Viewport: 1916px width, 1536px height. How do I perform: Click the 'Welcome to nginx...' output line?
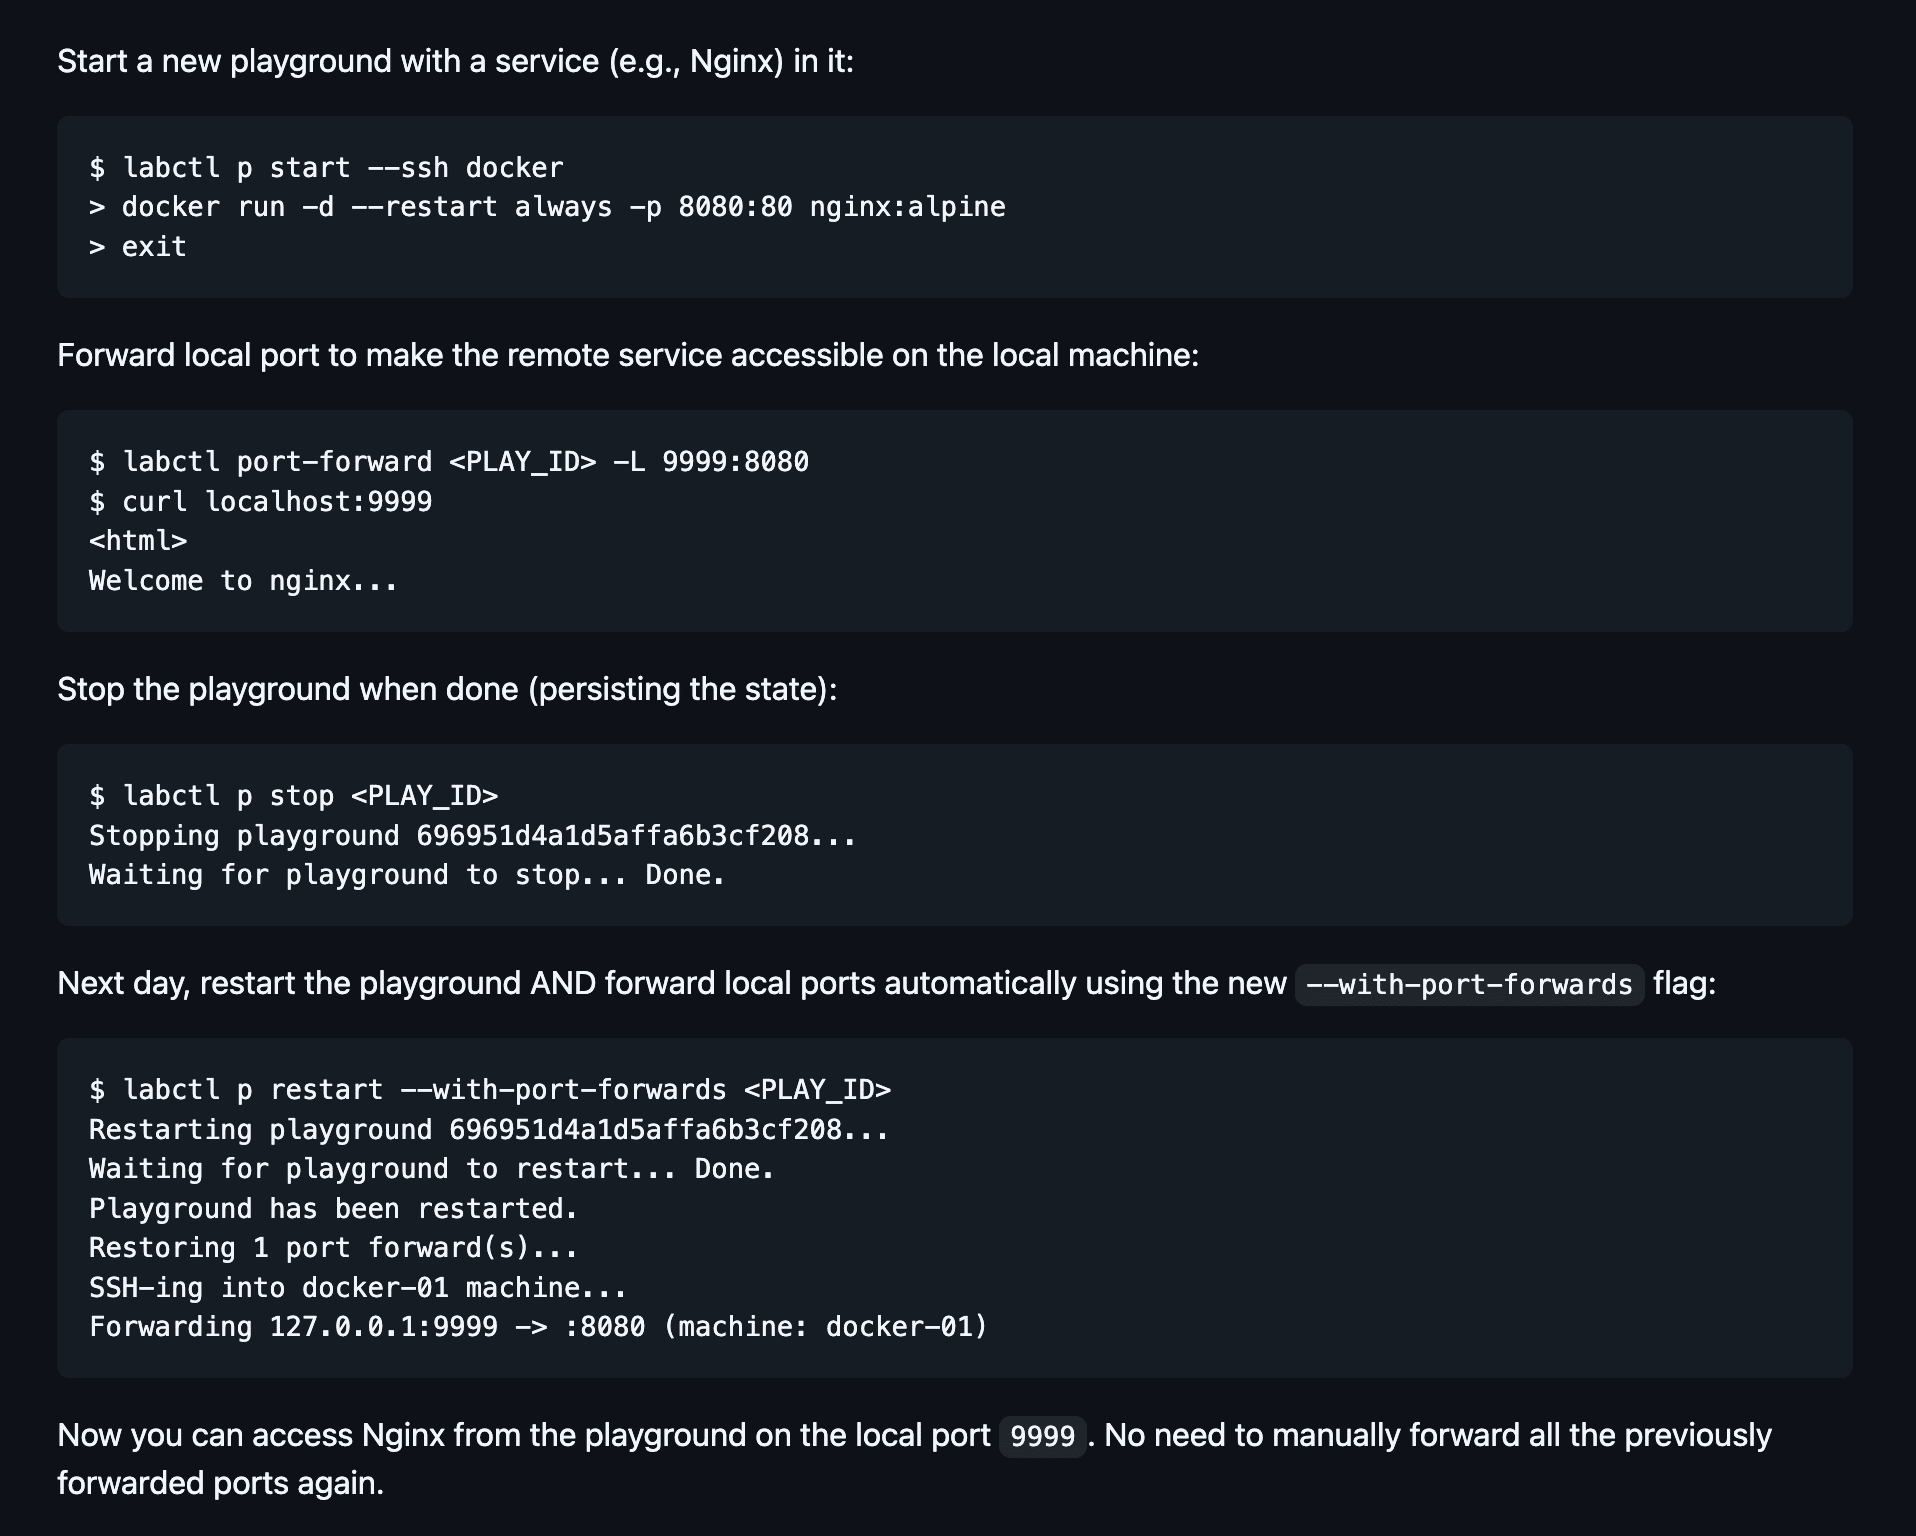pos(243,581)
